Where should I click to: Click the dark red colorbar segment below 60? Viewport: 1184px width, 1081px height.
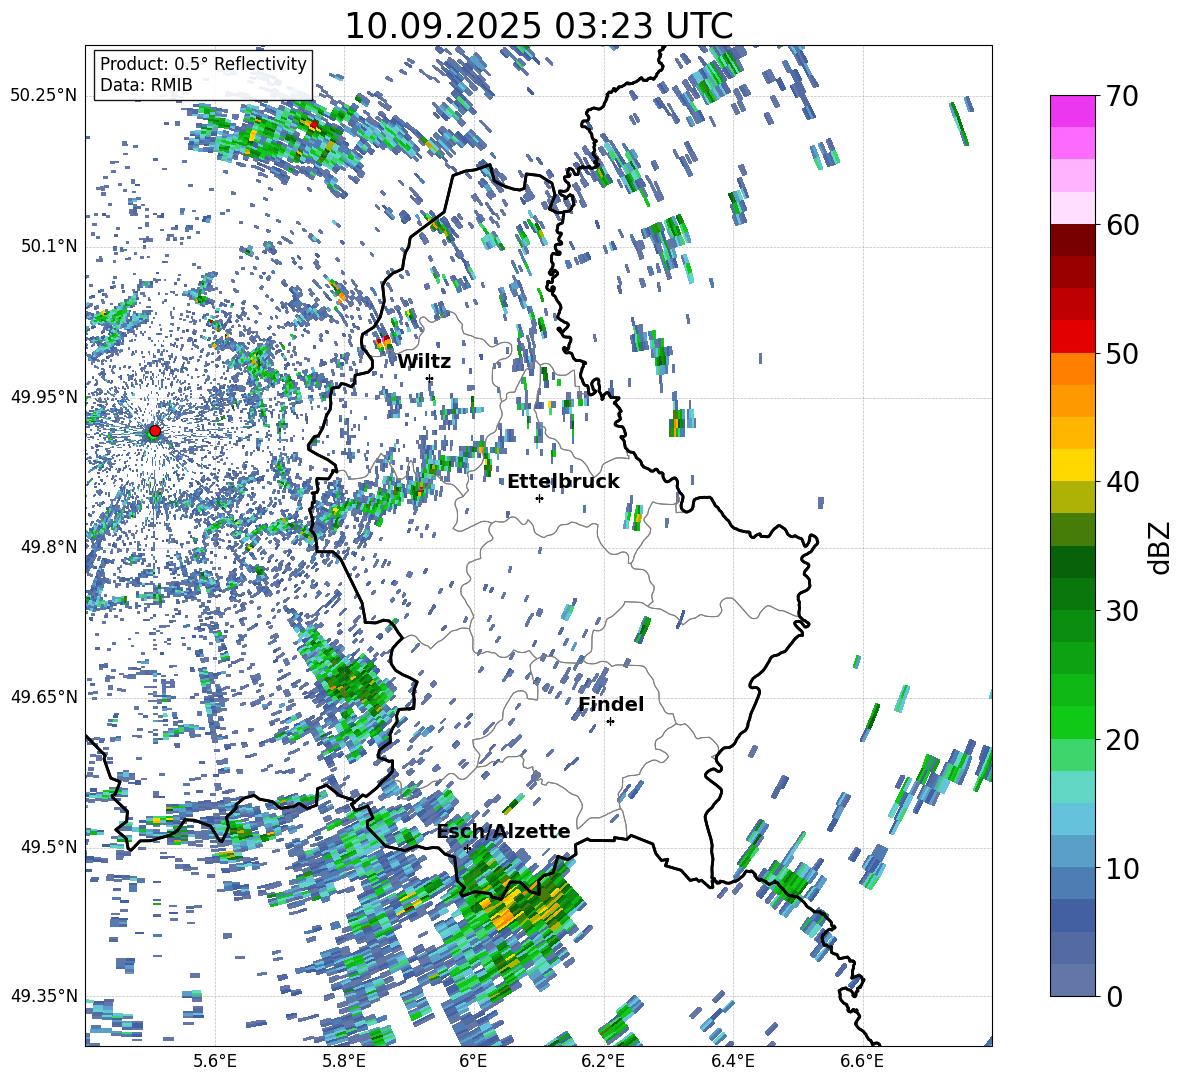pyautogui.click(x=1073, y=240)
